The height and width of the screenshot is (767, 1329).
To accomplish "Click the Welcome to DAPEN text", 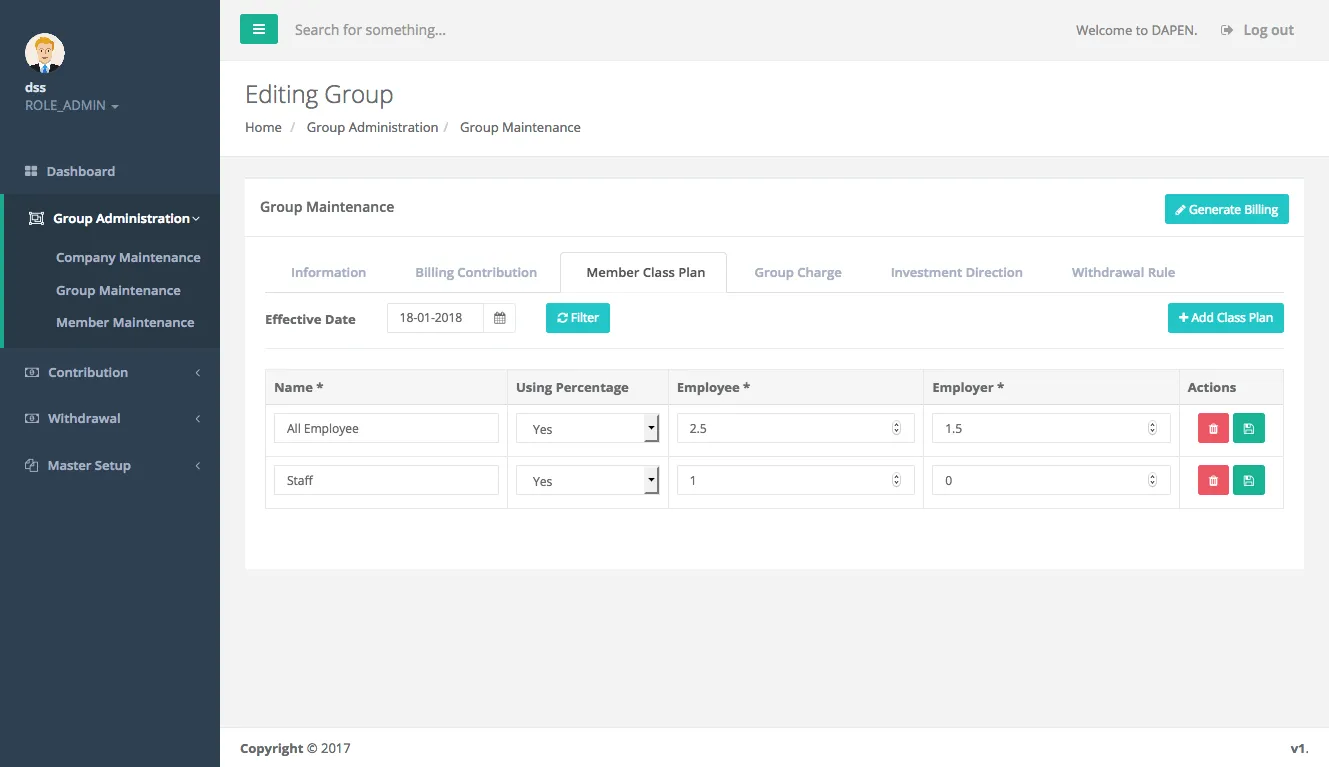I will 1136,30.
